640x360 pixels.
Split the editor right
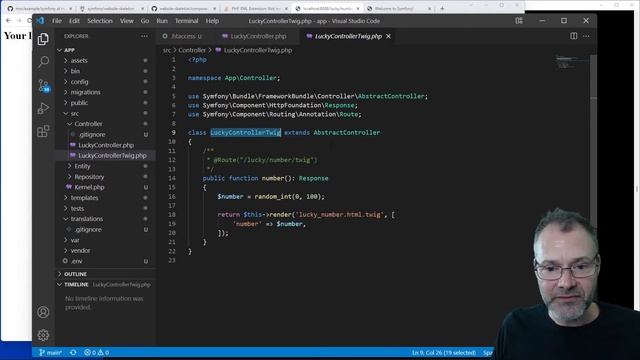tap(573, 36)
